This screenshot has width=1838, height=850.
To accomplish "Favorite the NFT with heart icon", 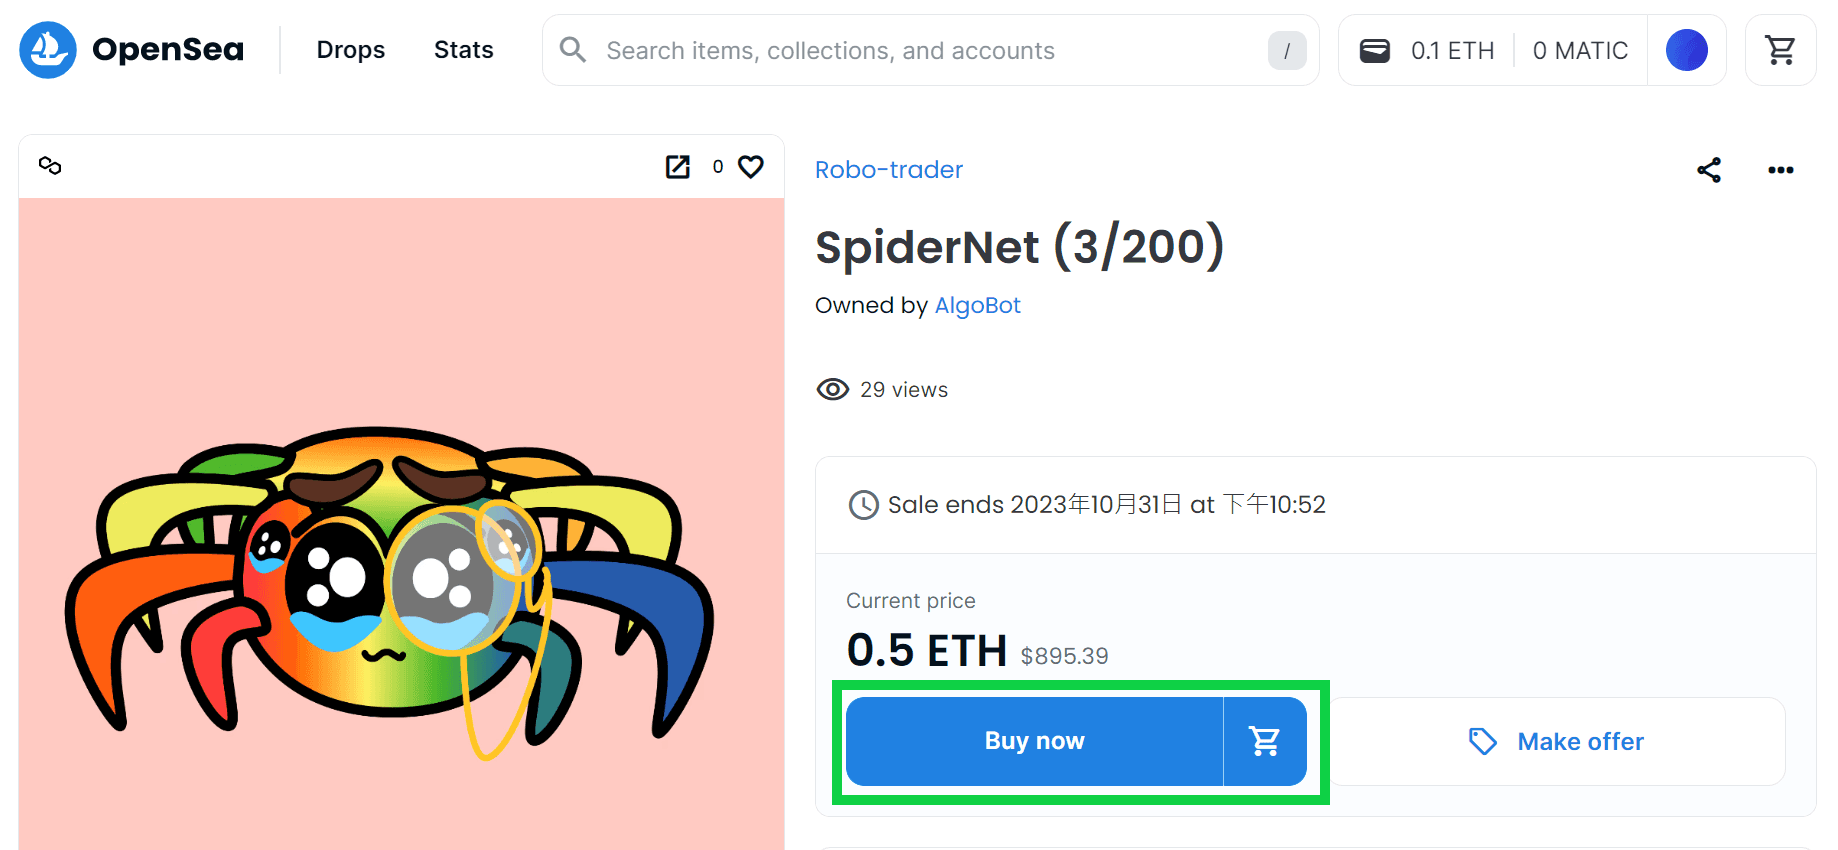I will (x=751, y=167).
